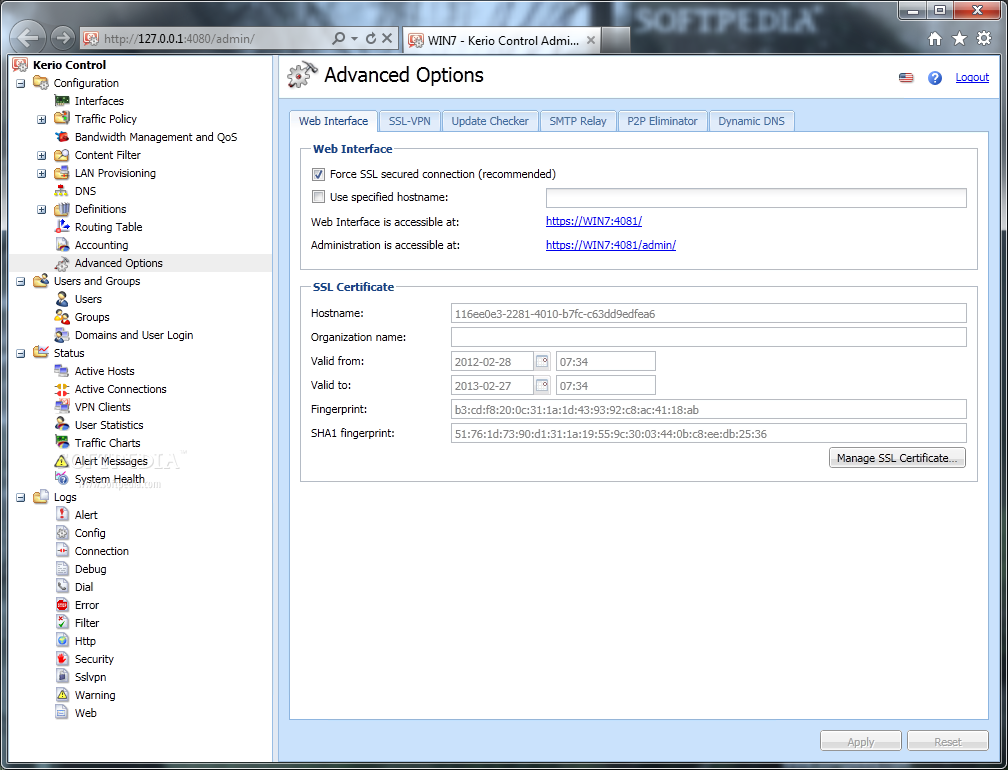Image resolution: width=1008 pixels, height=770 pixels.
Task: Click the DNS network icon
Action: click(x=62, y=191)
